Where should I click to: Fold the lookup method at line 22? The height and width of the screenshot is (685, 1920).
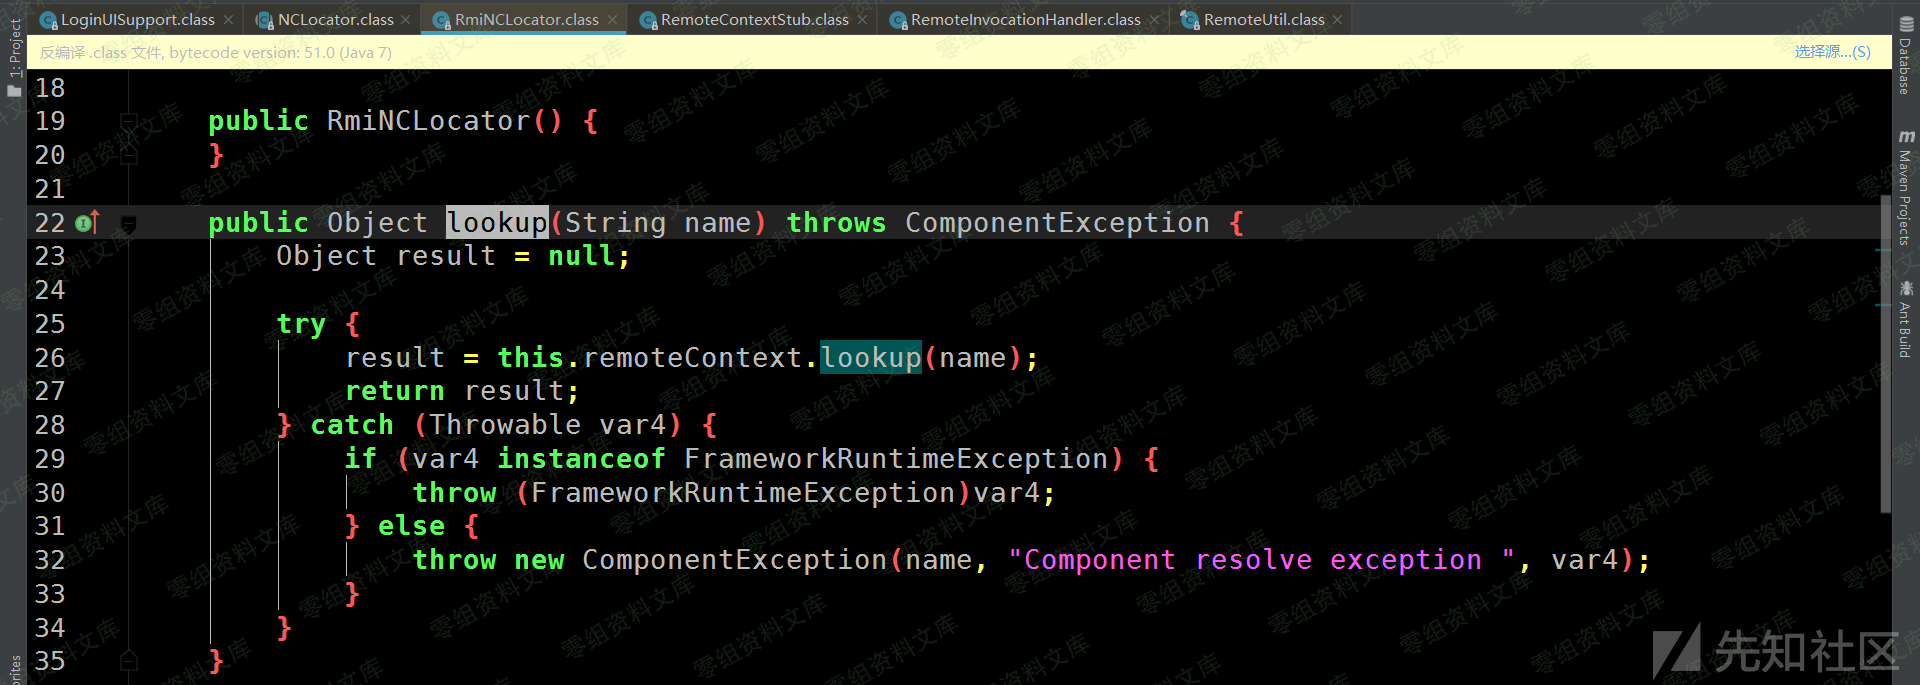click(x=128, y=224)
